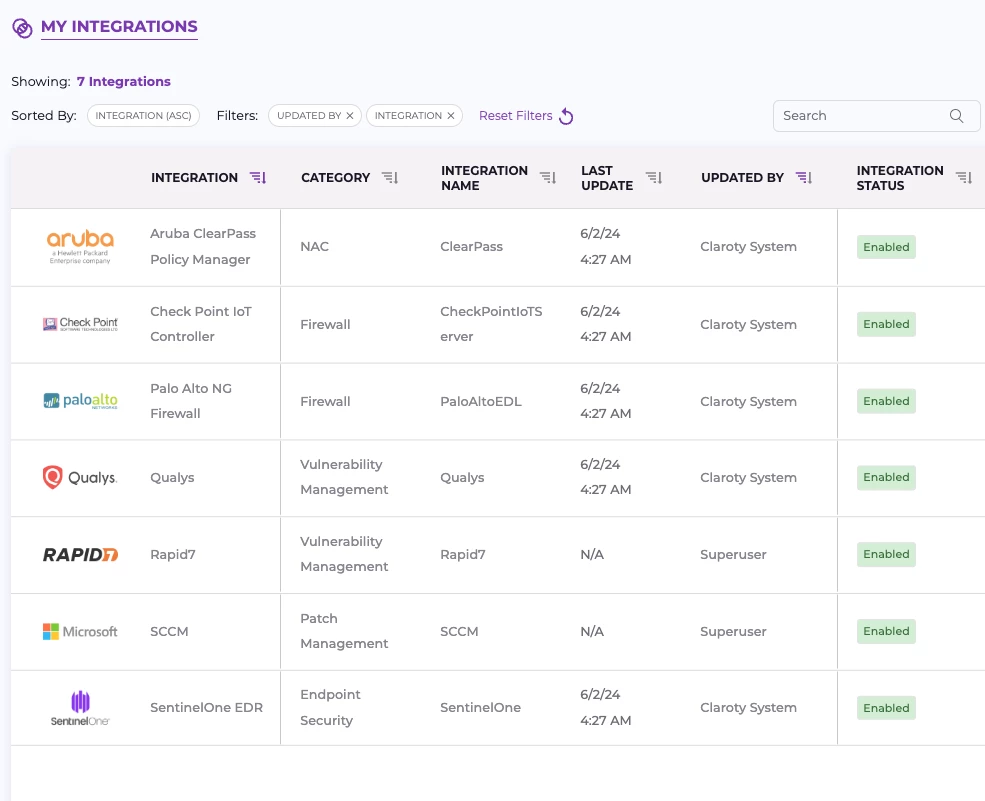Click the SentinelOne logo
This screenshot has height=801, width=985.
pos(80,708)
